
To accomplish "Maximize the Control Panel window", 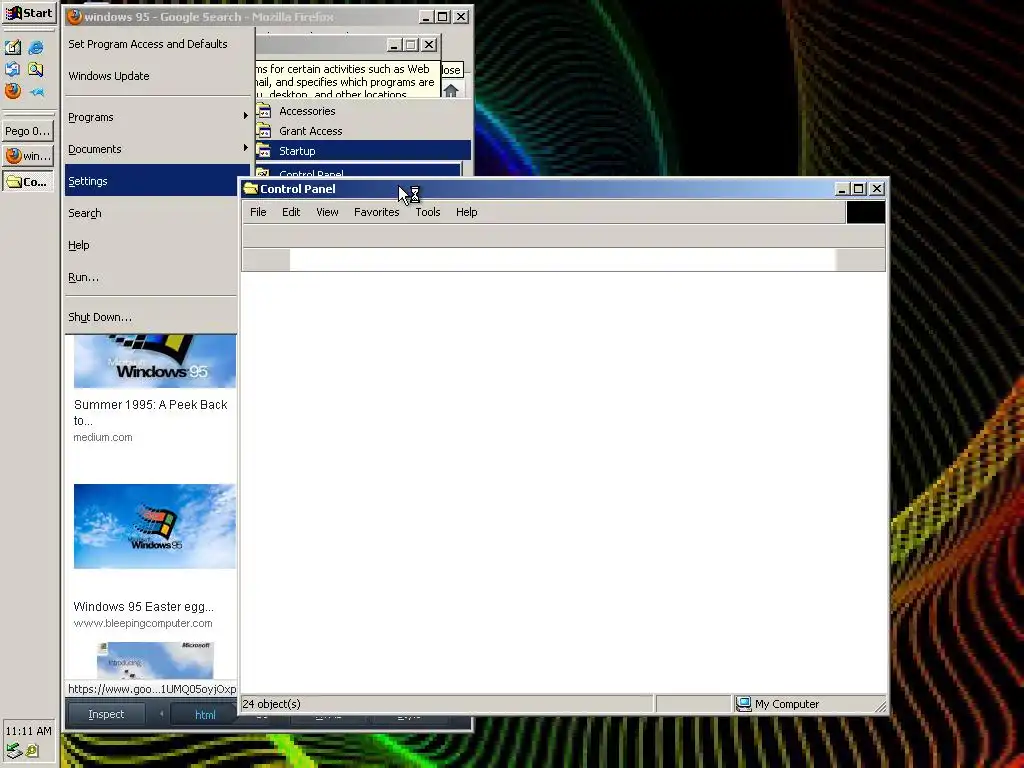I will pos(859,189).
